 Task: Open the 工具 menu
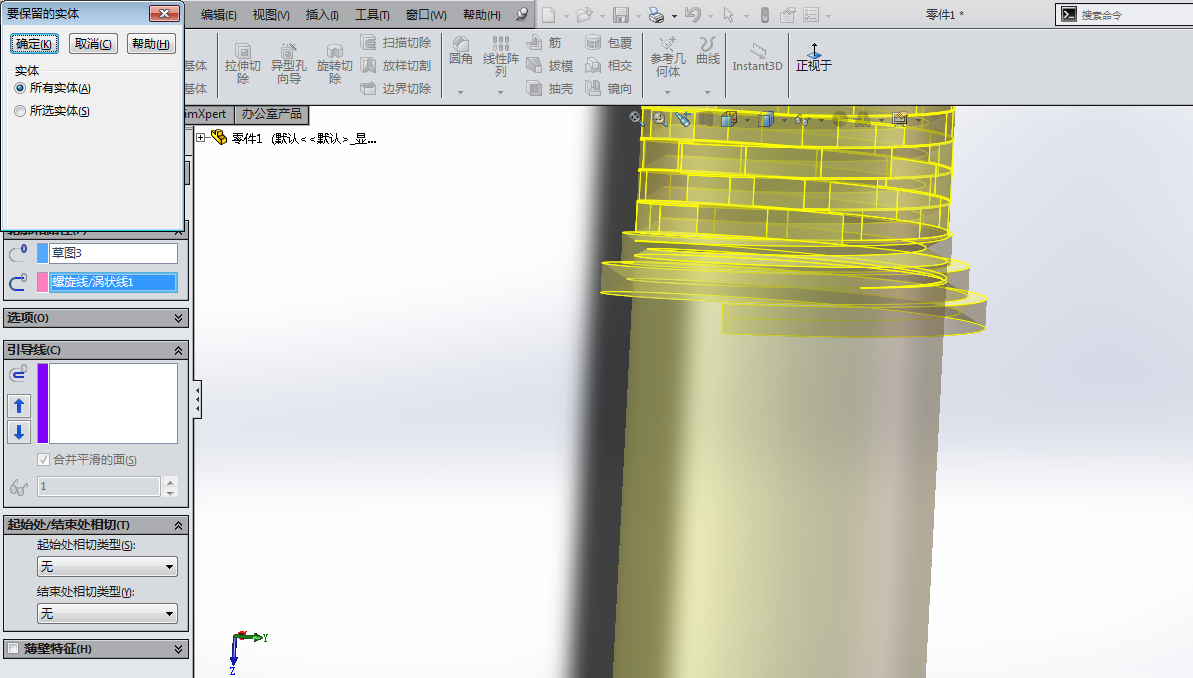(372, 14)
